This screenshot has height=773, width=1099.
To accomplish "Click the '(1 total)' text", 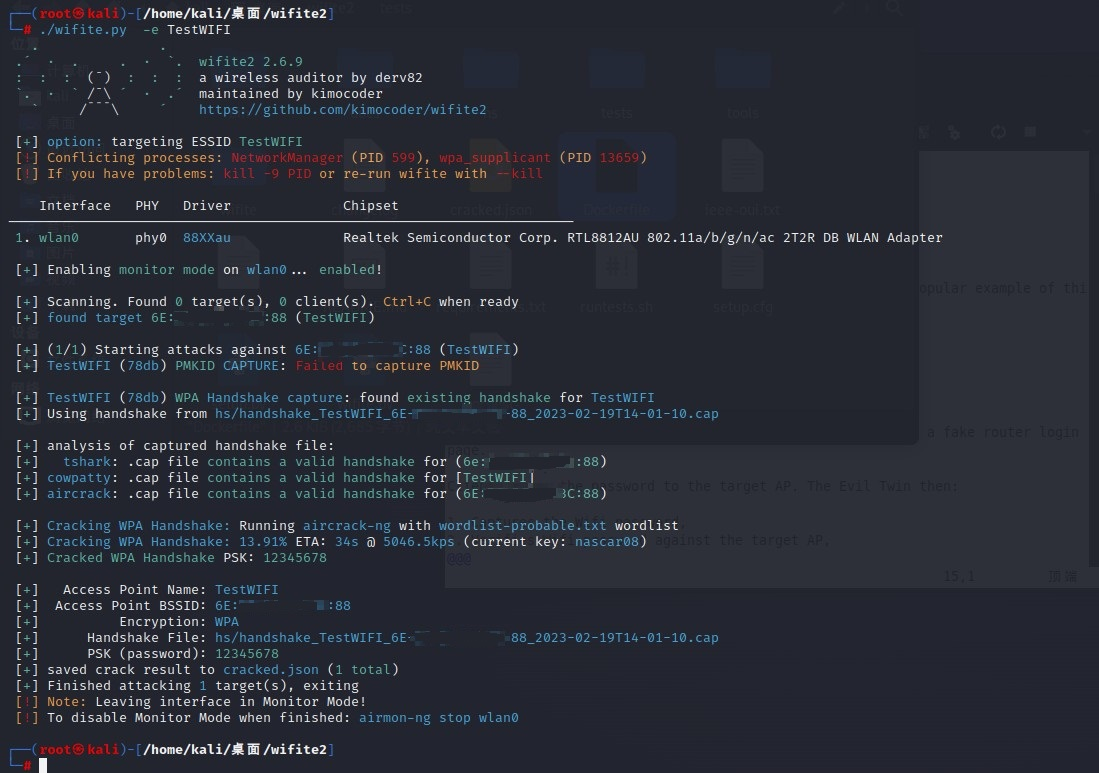I will coord(362,670).
